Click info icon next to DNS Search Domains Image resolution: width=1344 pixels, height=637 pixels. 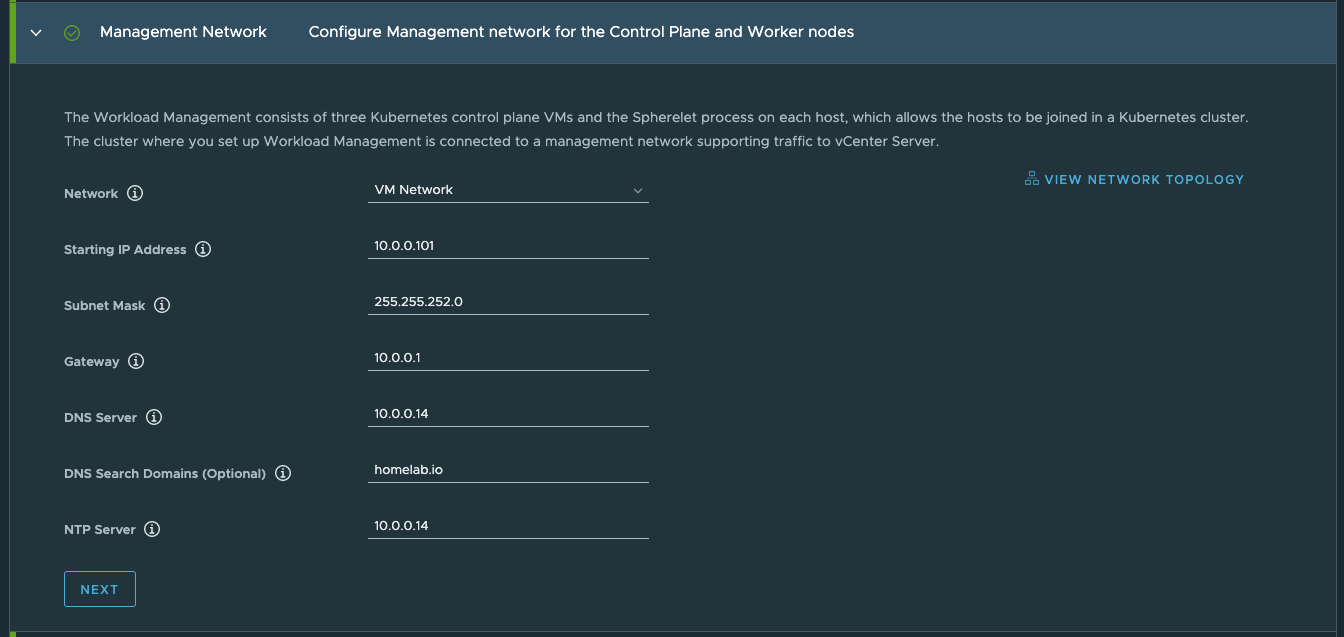[283, 473]
